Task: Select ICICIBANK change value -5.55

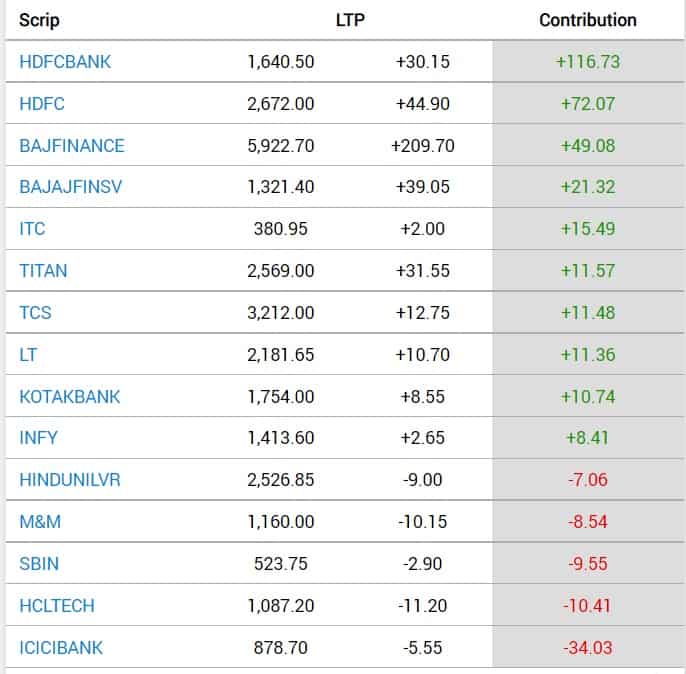Action: (x=423, y=648)
